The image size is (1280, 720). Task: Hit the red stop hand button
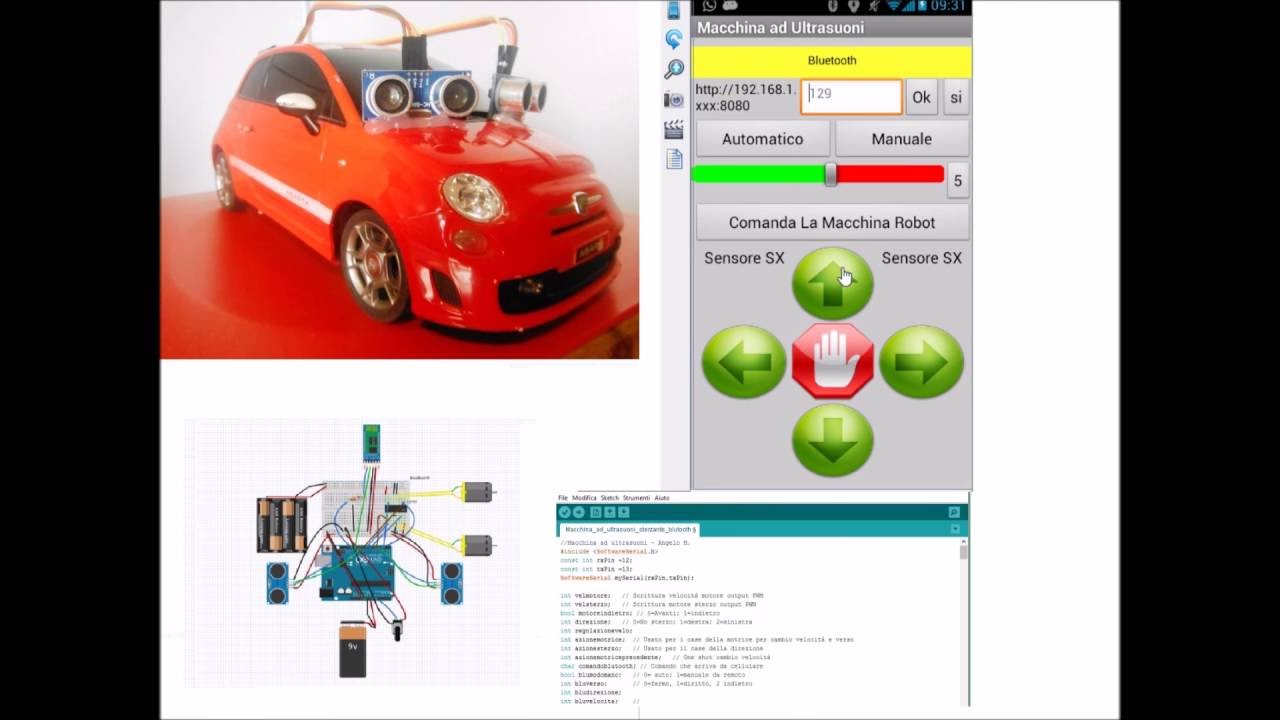pyautogui.click(x=832, y=361)
